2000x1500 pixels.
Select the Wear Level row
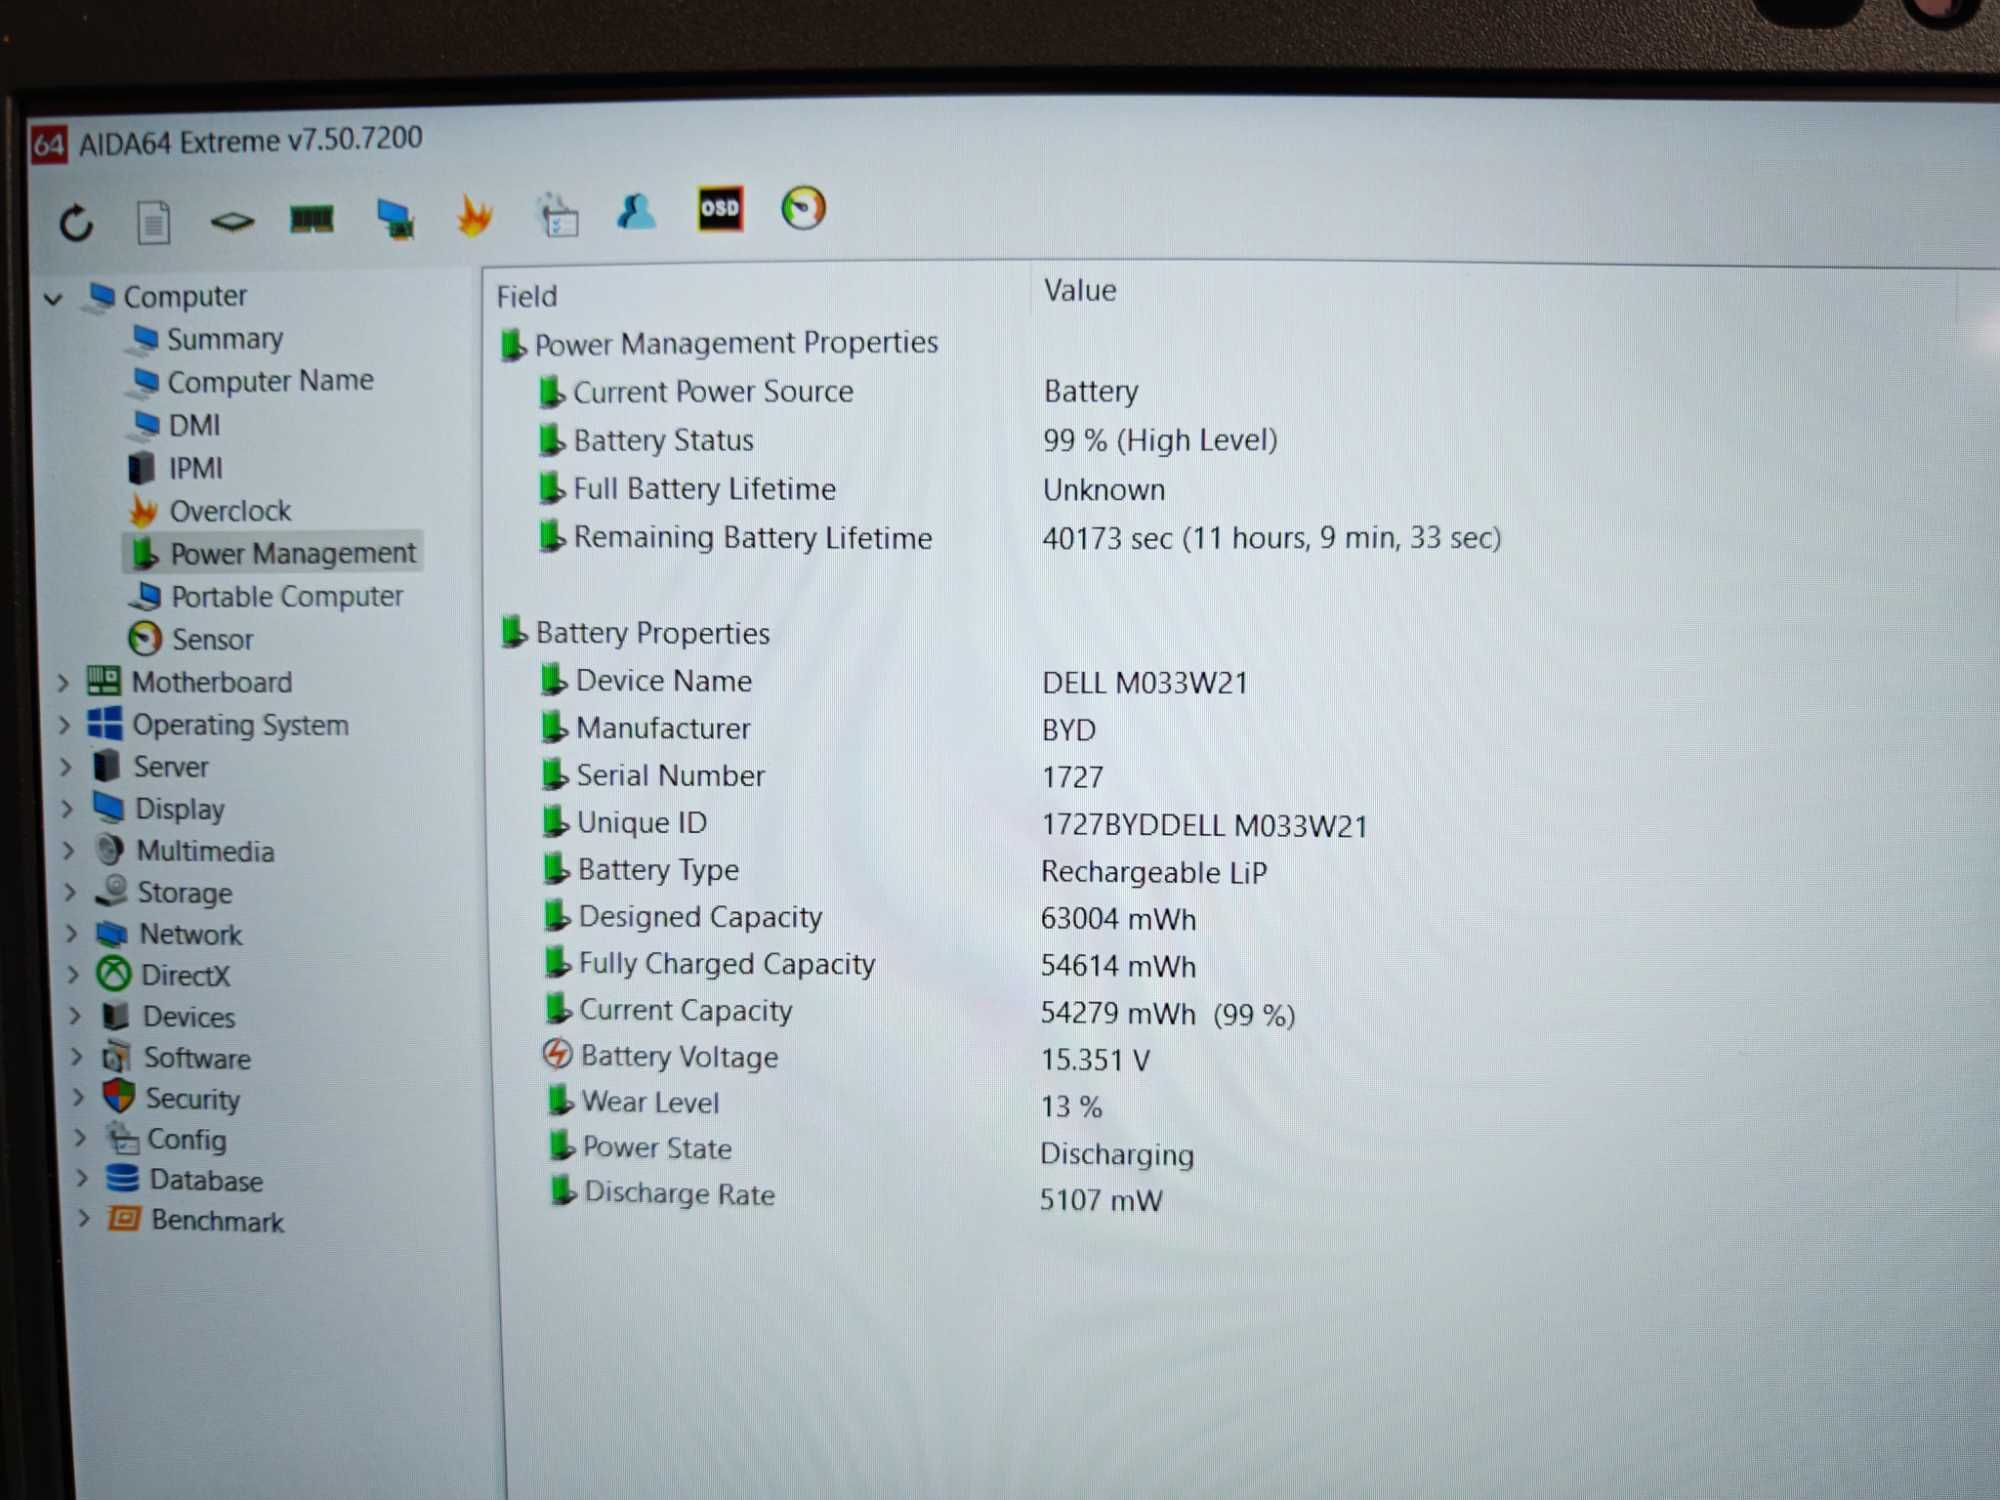click(x=650, y=1102)
